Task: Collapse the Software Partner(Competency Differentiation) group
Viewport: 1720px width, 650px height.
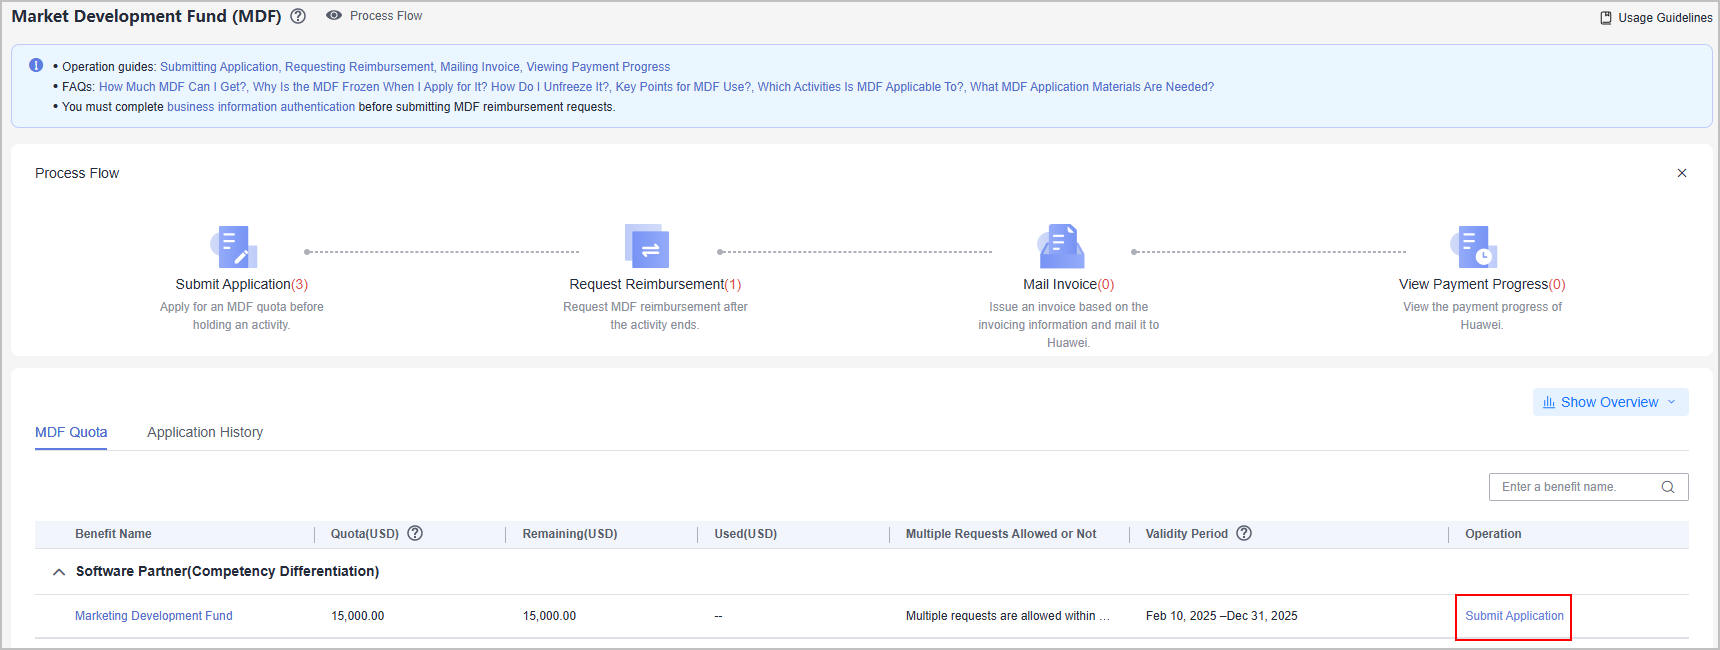Action: (59, 572)
